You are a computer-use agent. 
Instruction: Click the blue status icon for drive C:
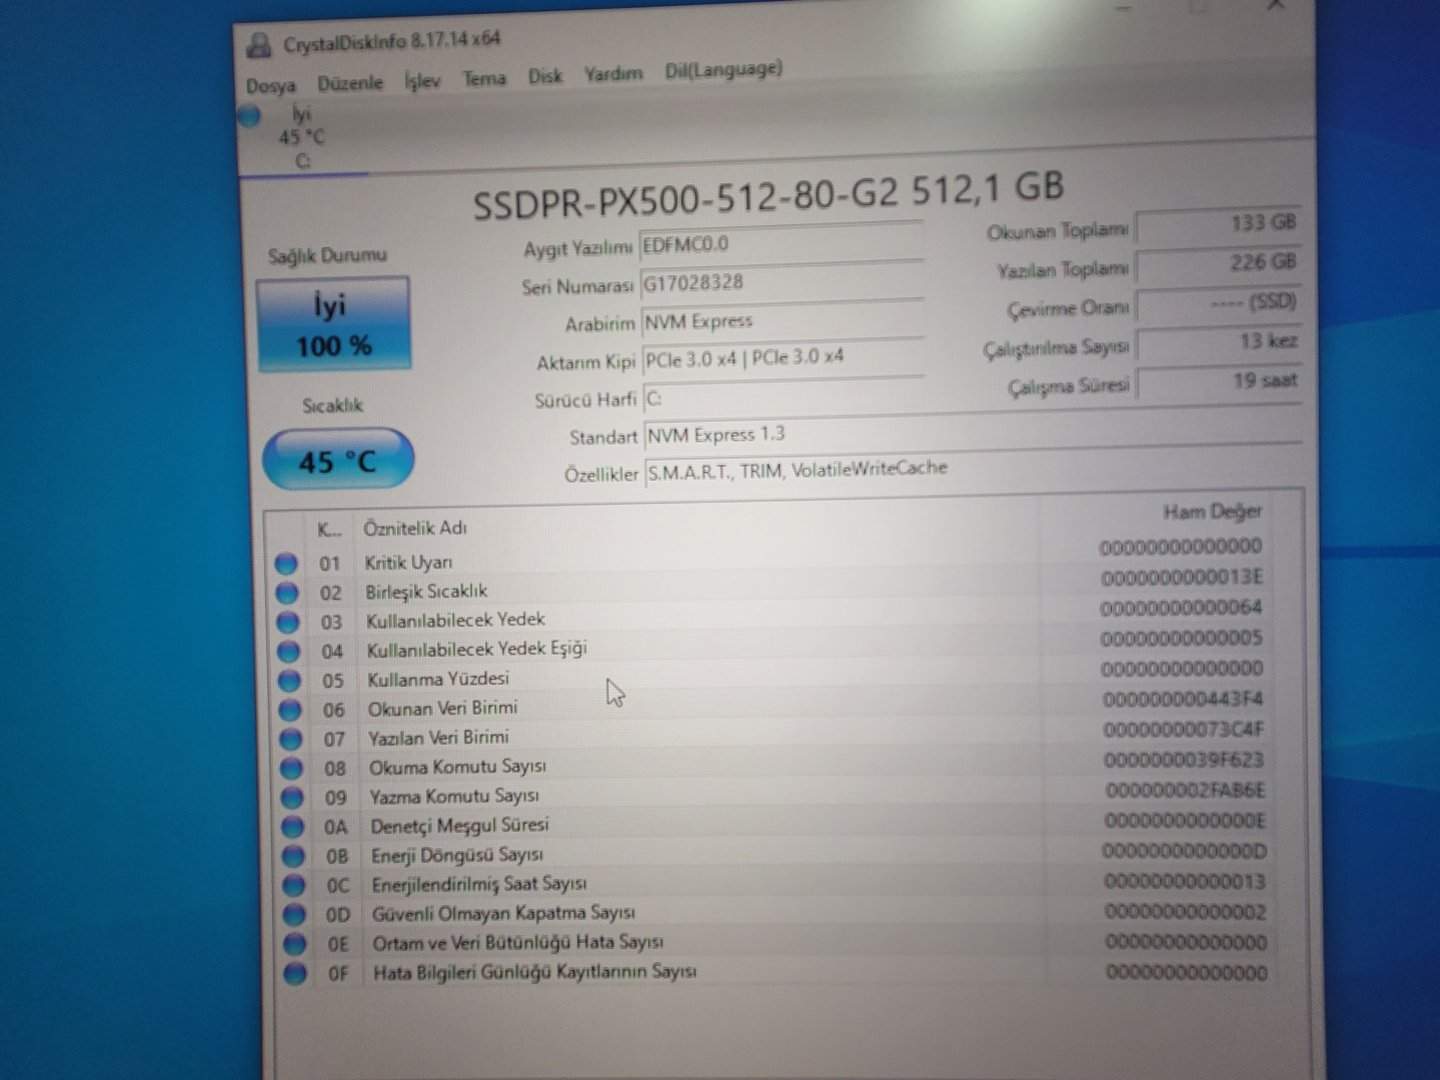coord(250,117)
